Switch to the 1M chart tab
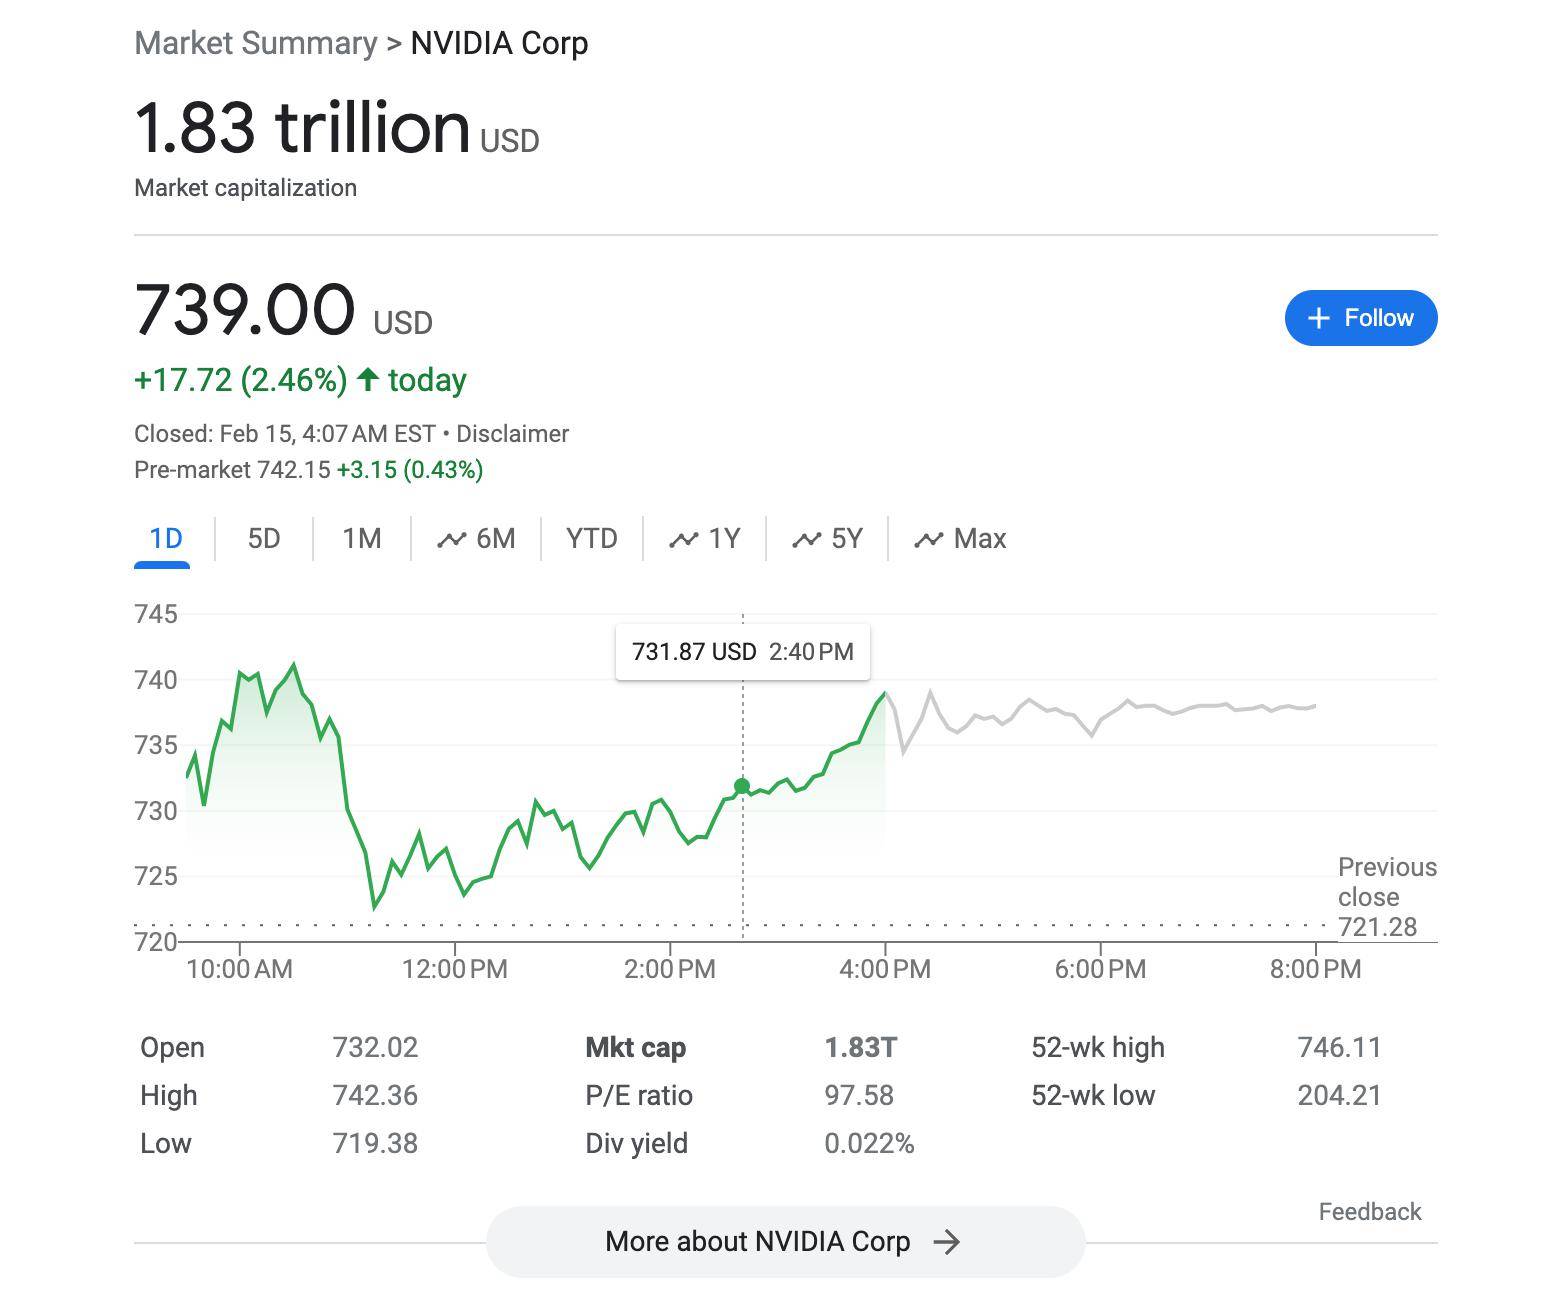 coord(362,538)
